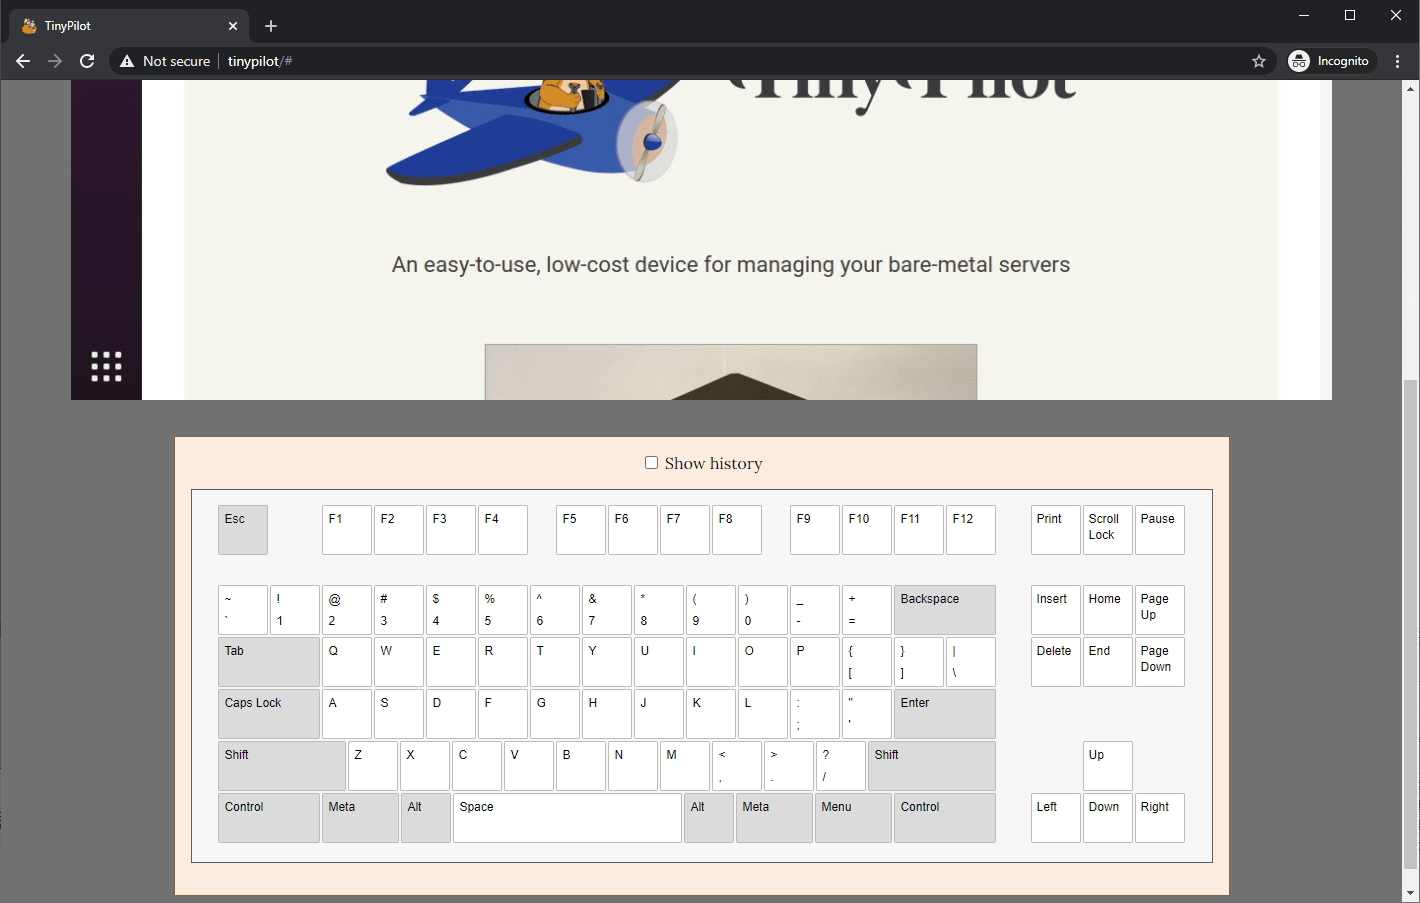Enable the Show history checkbox
Screen dimensions: 1420x903
point(651,462)
